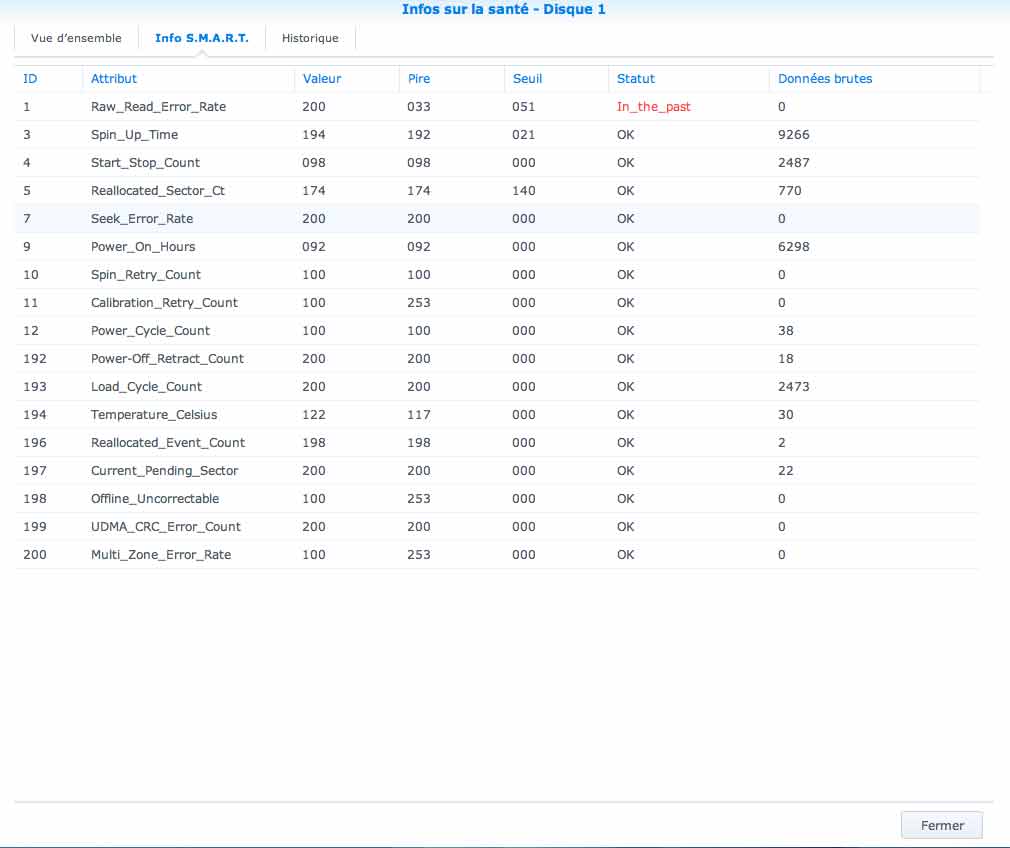1010x848 pixels.
Task: Select the UDMA_CRC_Error_Count row
Action: [x=165, y=526]
